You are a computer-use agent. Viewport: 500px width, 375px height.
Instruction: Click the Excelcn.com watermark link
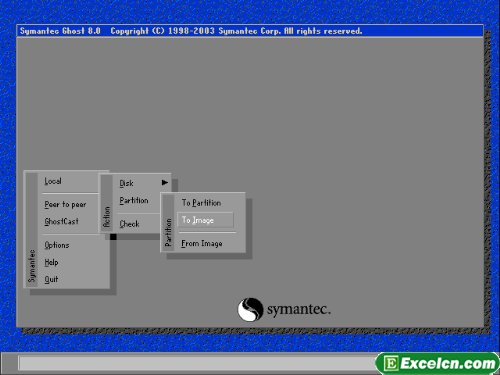click(437, 363)
